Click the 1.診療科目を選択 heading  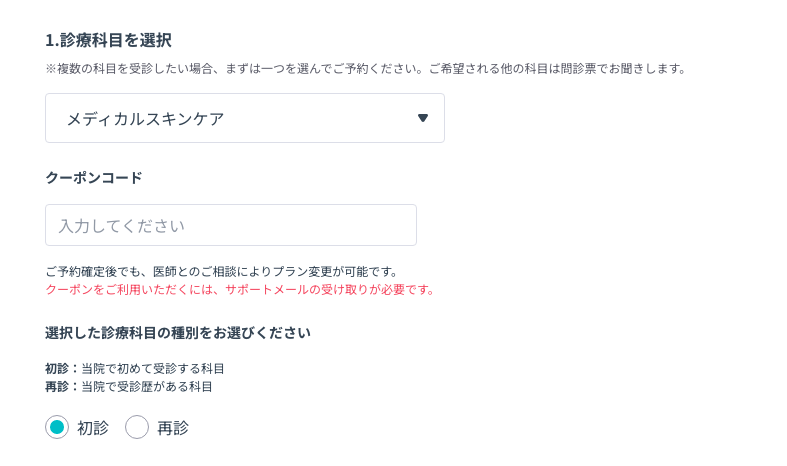pos(108,40)
